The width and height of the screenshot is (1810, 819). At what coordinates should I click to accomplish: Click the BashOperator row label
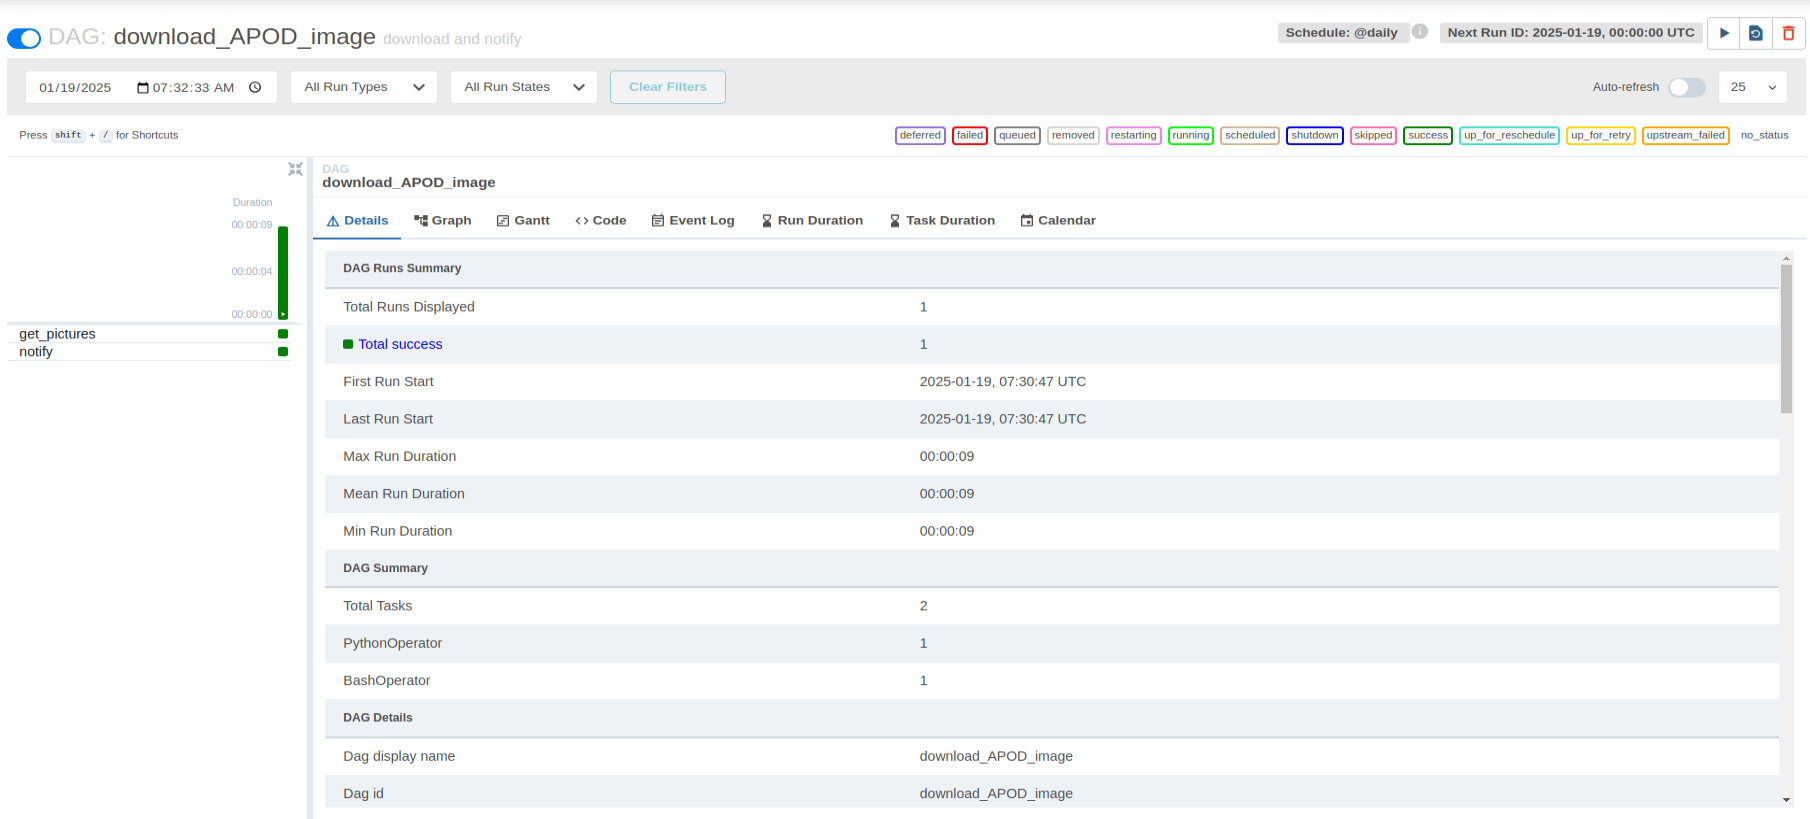point(386,680)
